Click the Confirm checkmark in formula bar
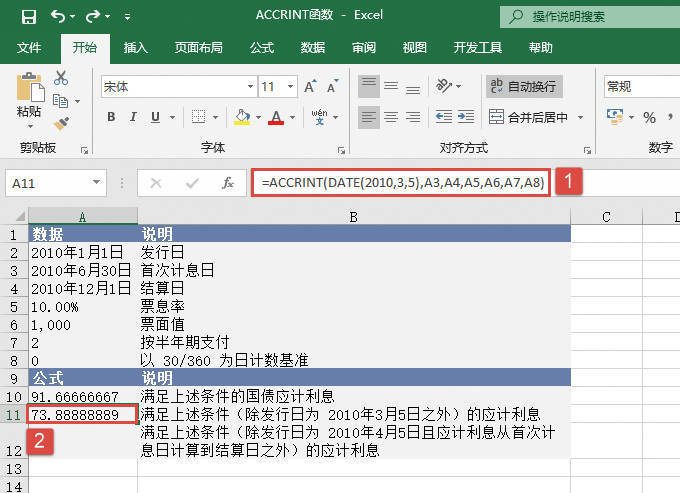The image size is (680, 493). coord(192,183)
